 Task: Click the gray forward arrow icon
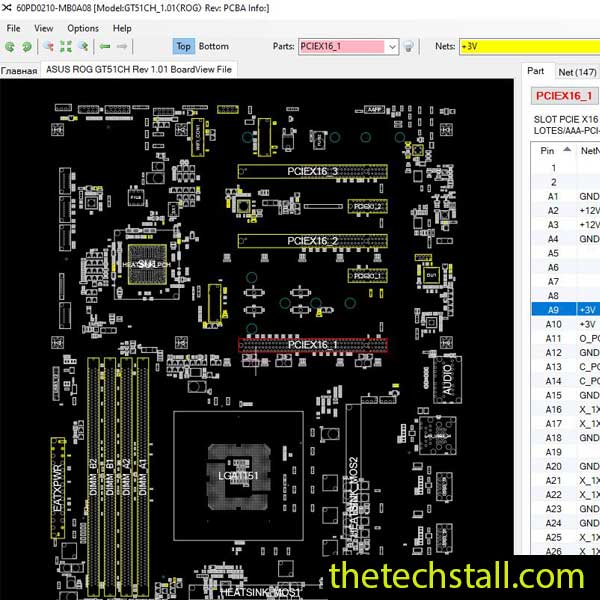(x=122, y=46)
